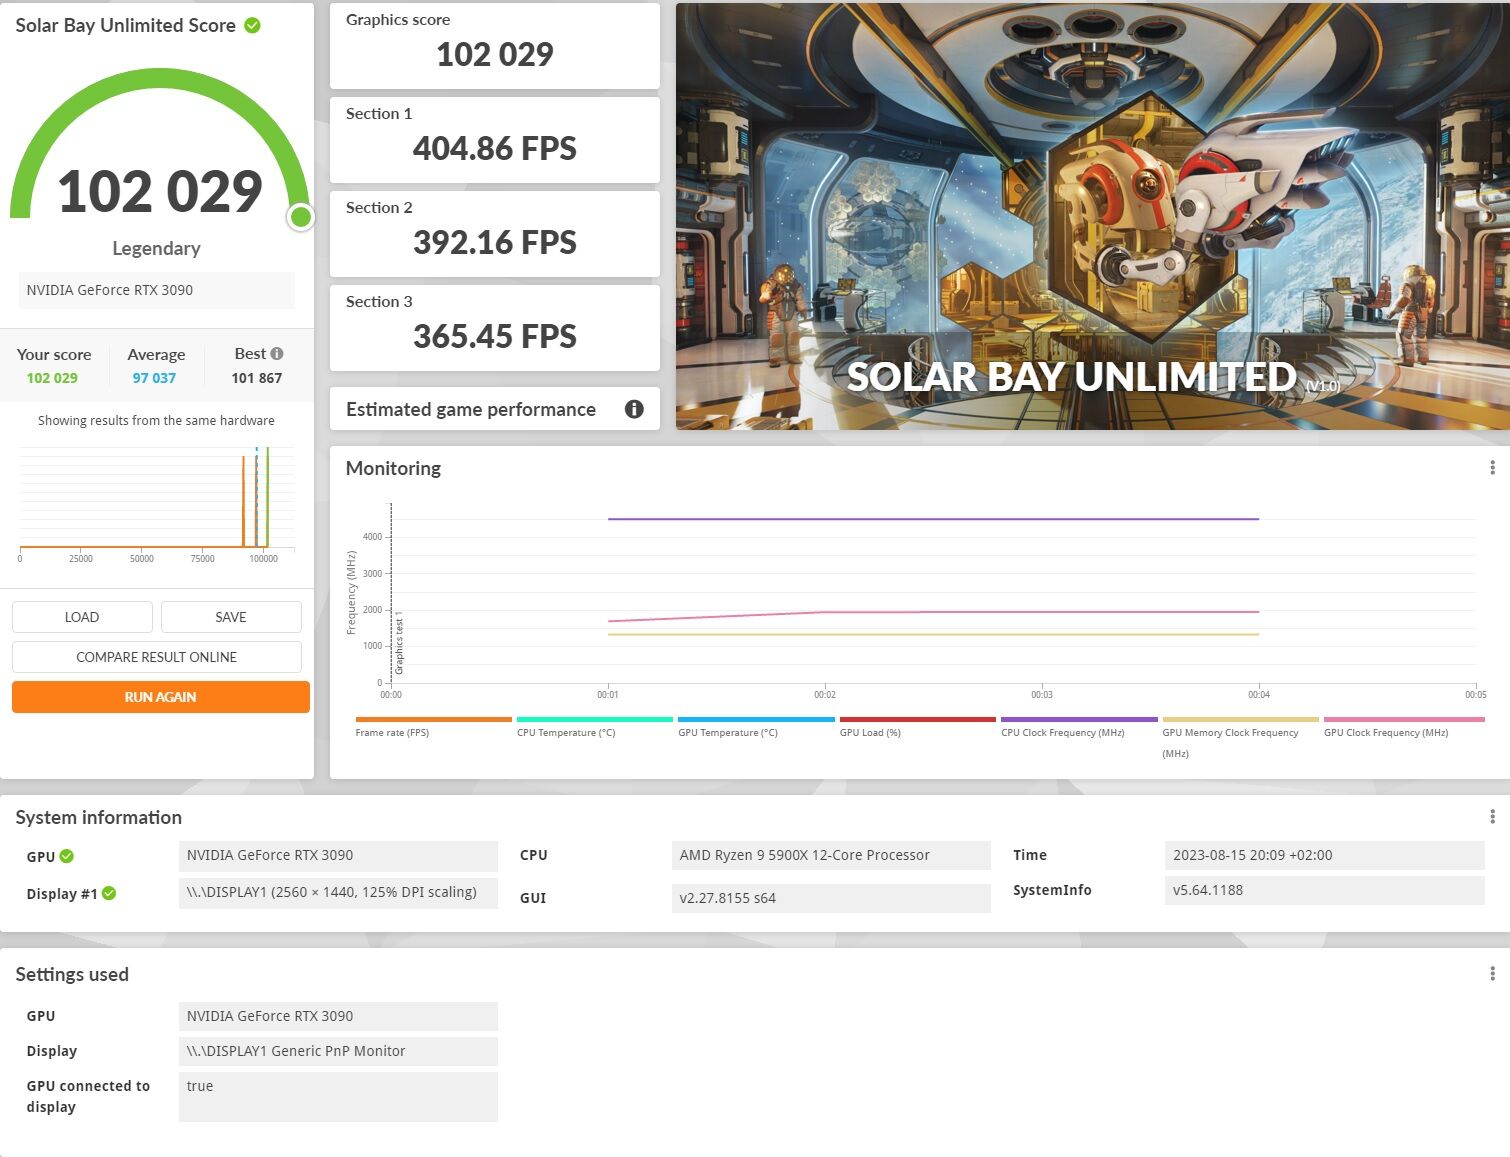Click the green check icon next to GPU
Image resolution: width=1510 pixels, height=1157 pixels.
click(x=67, y=856)
